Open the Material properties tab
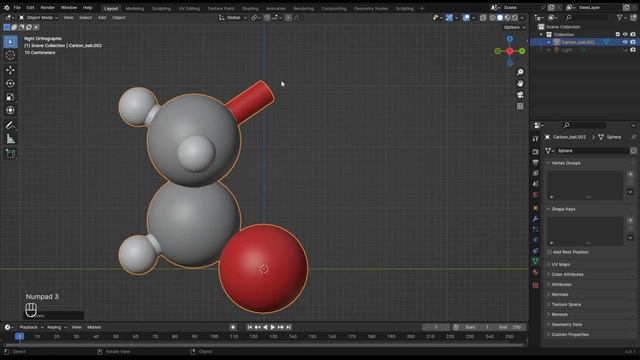The width and height of the screenshot is (640, 360). [536, 272]
